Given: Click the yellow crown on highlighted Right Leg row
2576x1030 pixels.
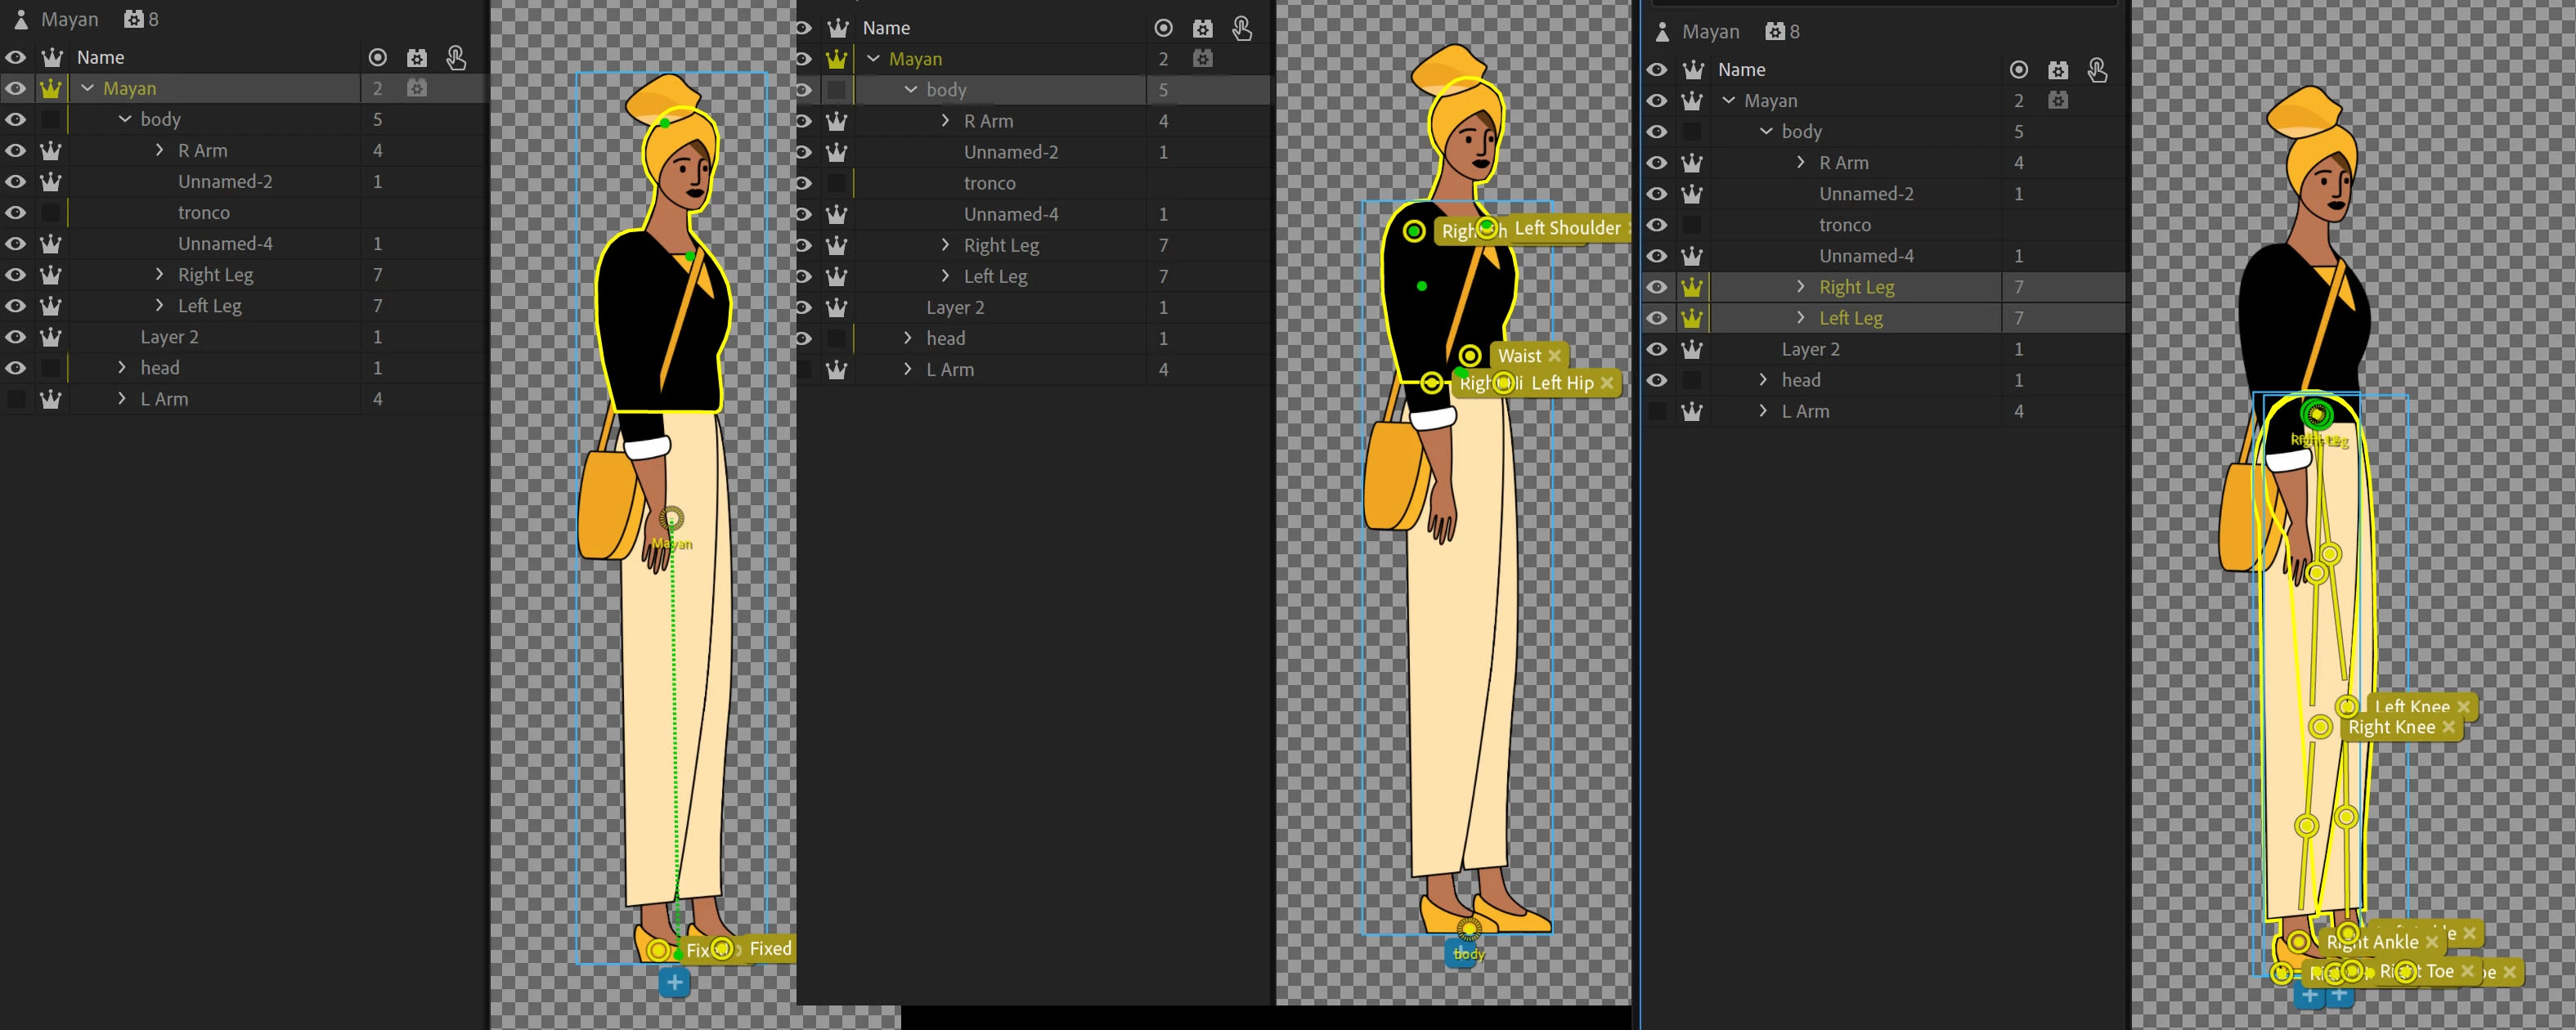Looking at the screenshot, I should pyautogui.click(x=1692, y=287).
